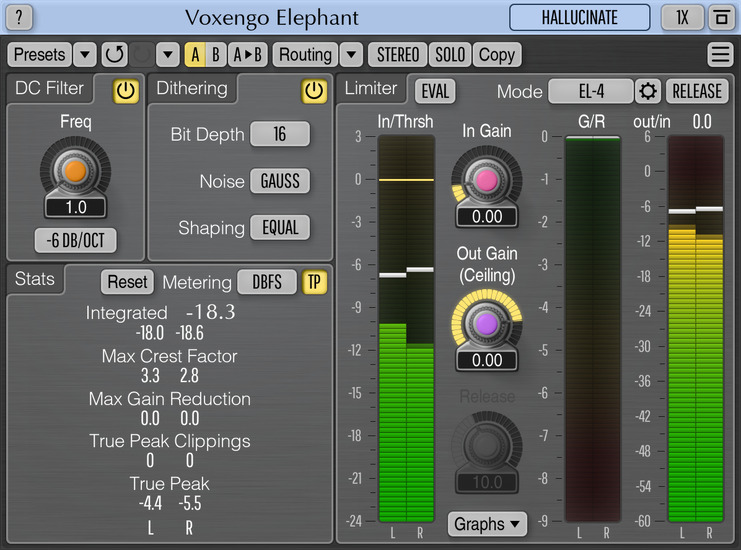This screenshot has width=741, height=550.
Task: Click the STEREO channel group button
Action: pyautogui.click(x=398, y=55)
